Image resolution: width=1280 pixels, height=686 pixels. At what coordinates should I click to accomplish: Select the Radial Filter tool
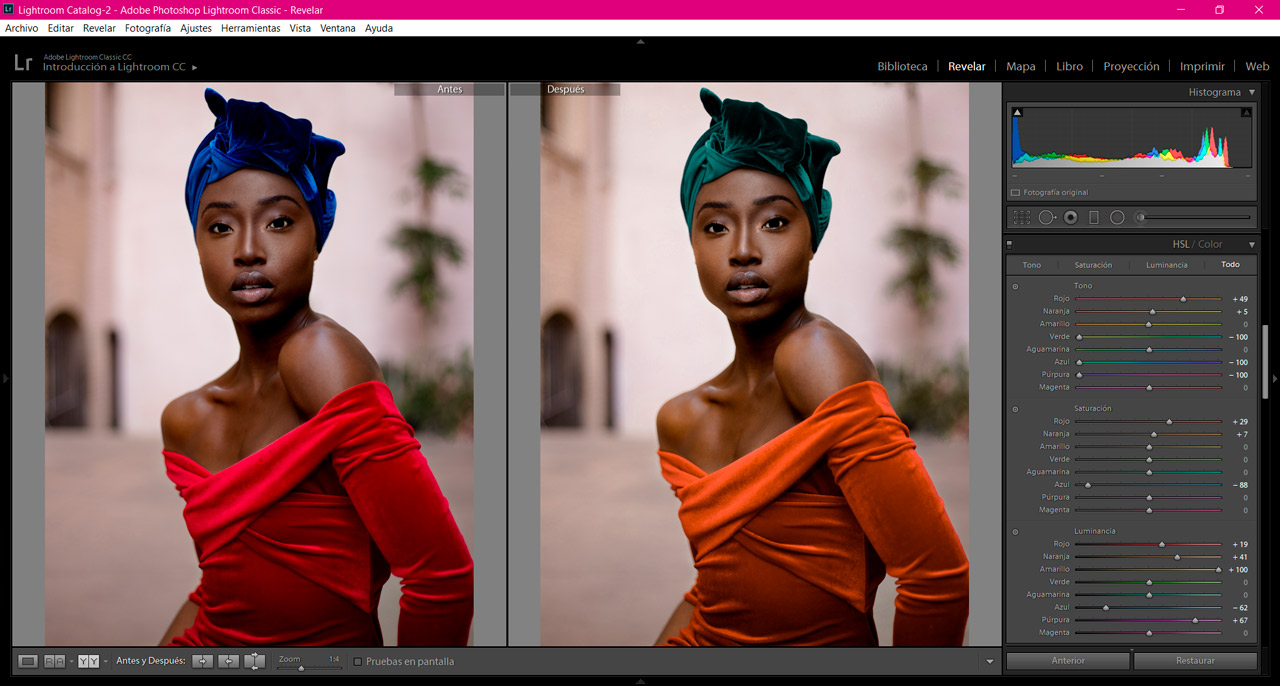[1117, 216]
